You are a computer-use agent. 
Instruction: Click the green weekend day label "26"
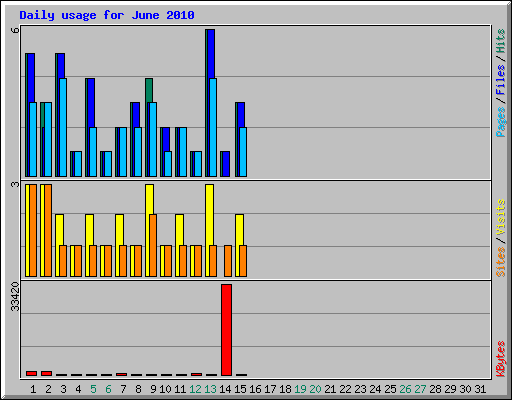[x=405, y=389]
